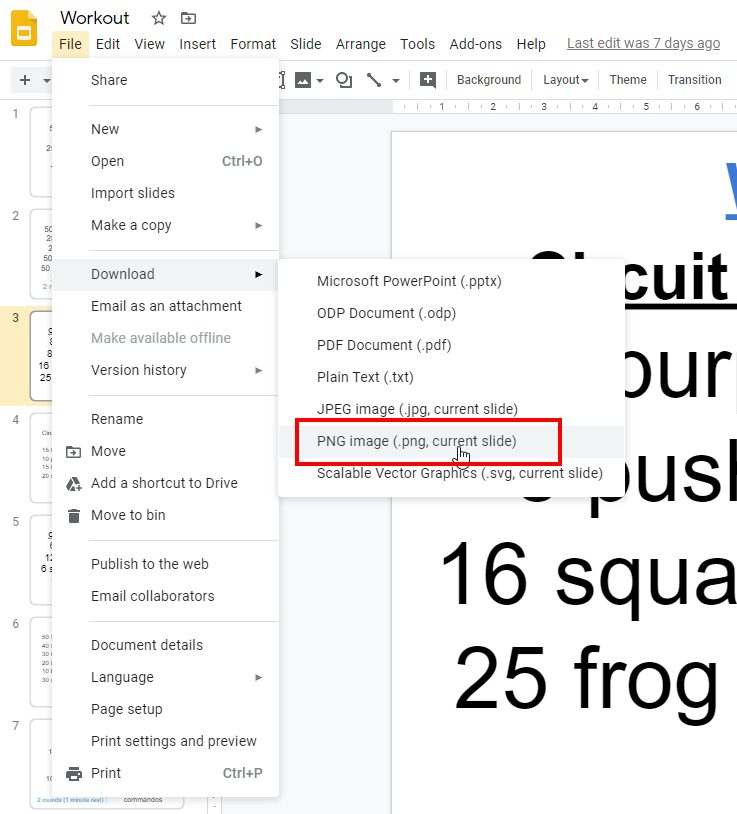
Task: Open the Arrange menu
Action: click(361, 44)
